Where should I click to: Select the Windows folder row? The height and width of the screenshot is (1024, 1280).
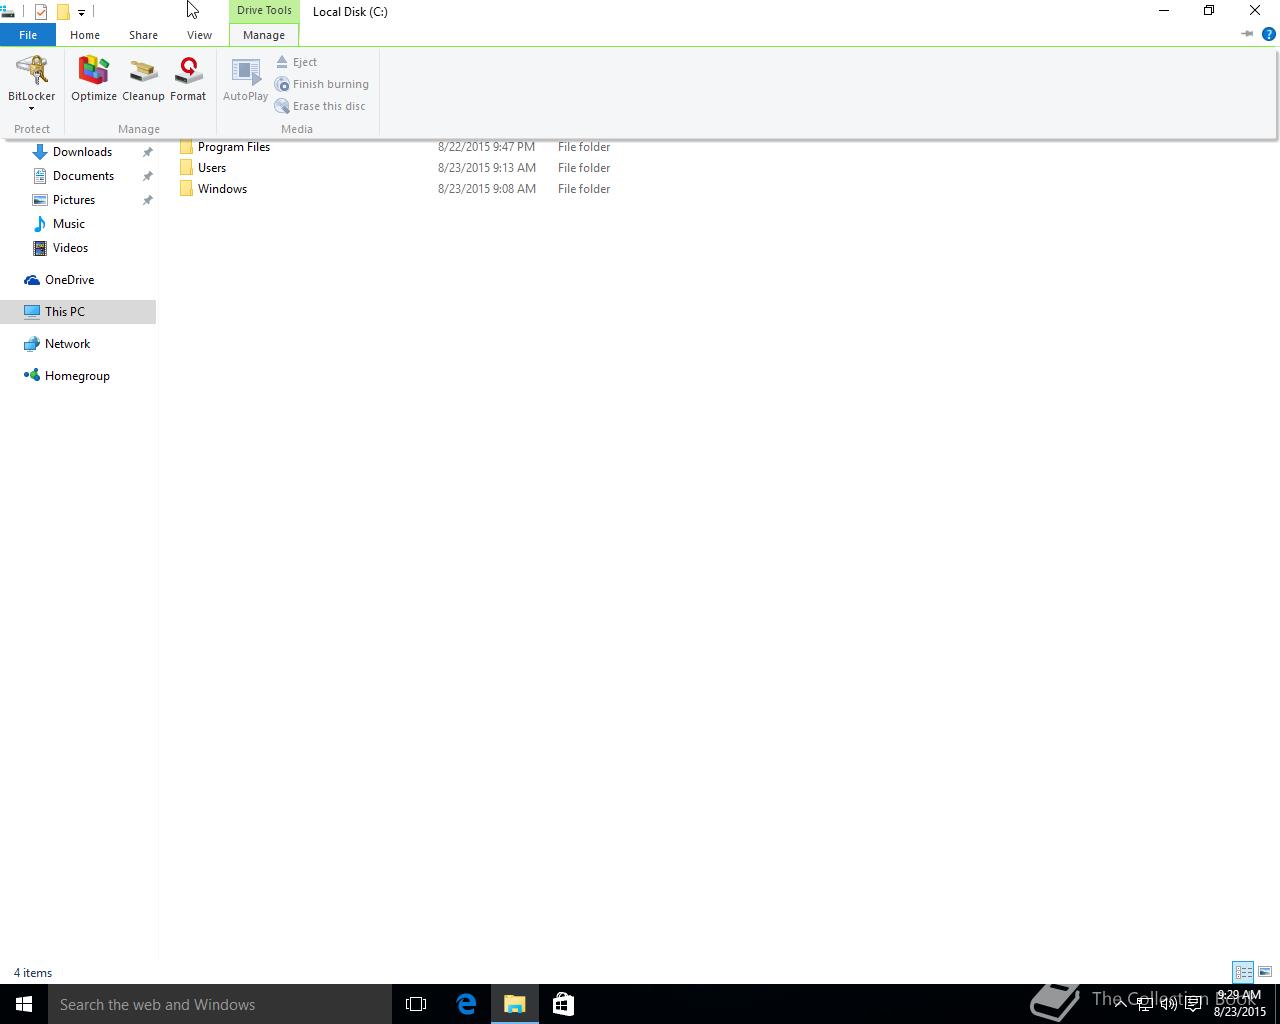pyautogui.click(x=395, y=189)
